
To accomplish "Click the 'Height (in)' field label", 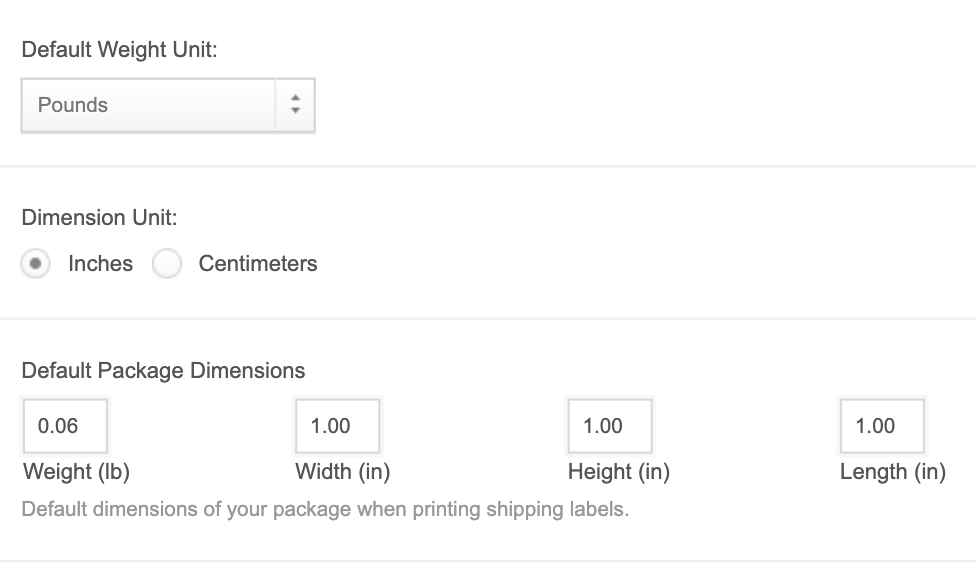I will click(619, 472).
